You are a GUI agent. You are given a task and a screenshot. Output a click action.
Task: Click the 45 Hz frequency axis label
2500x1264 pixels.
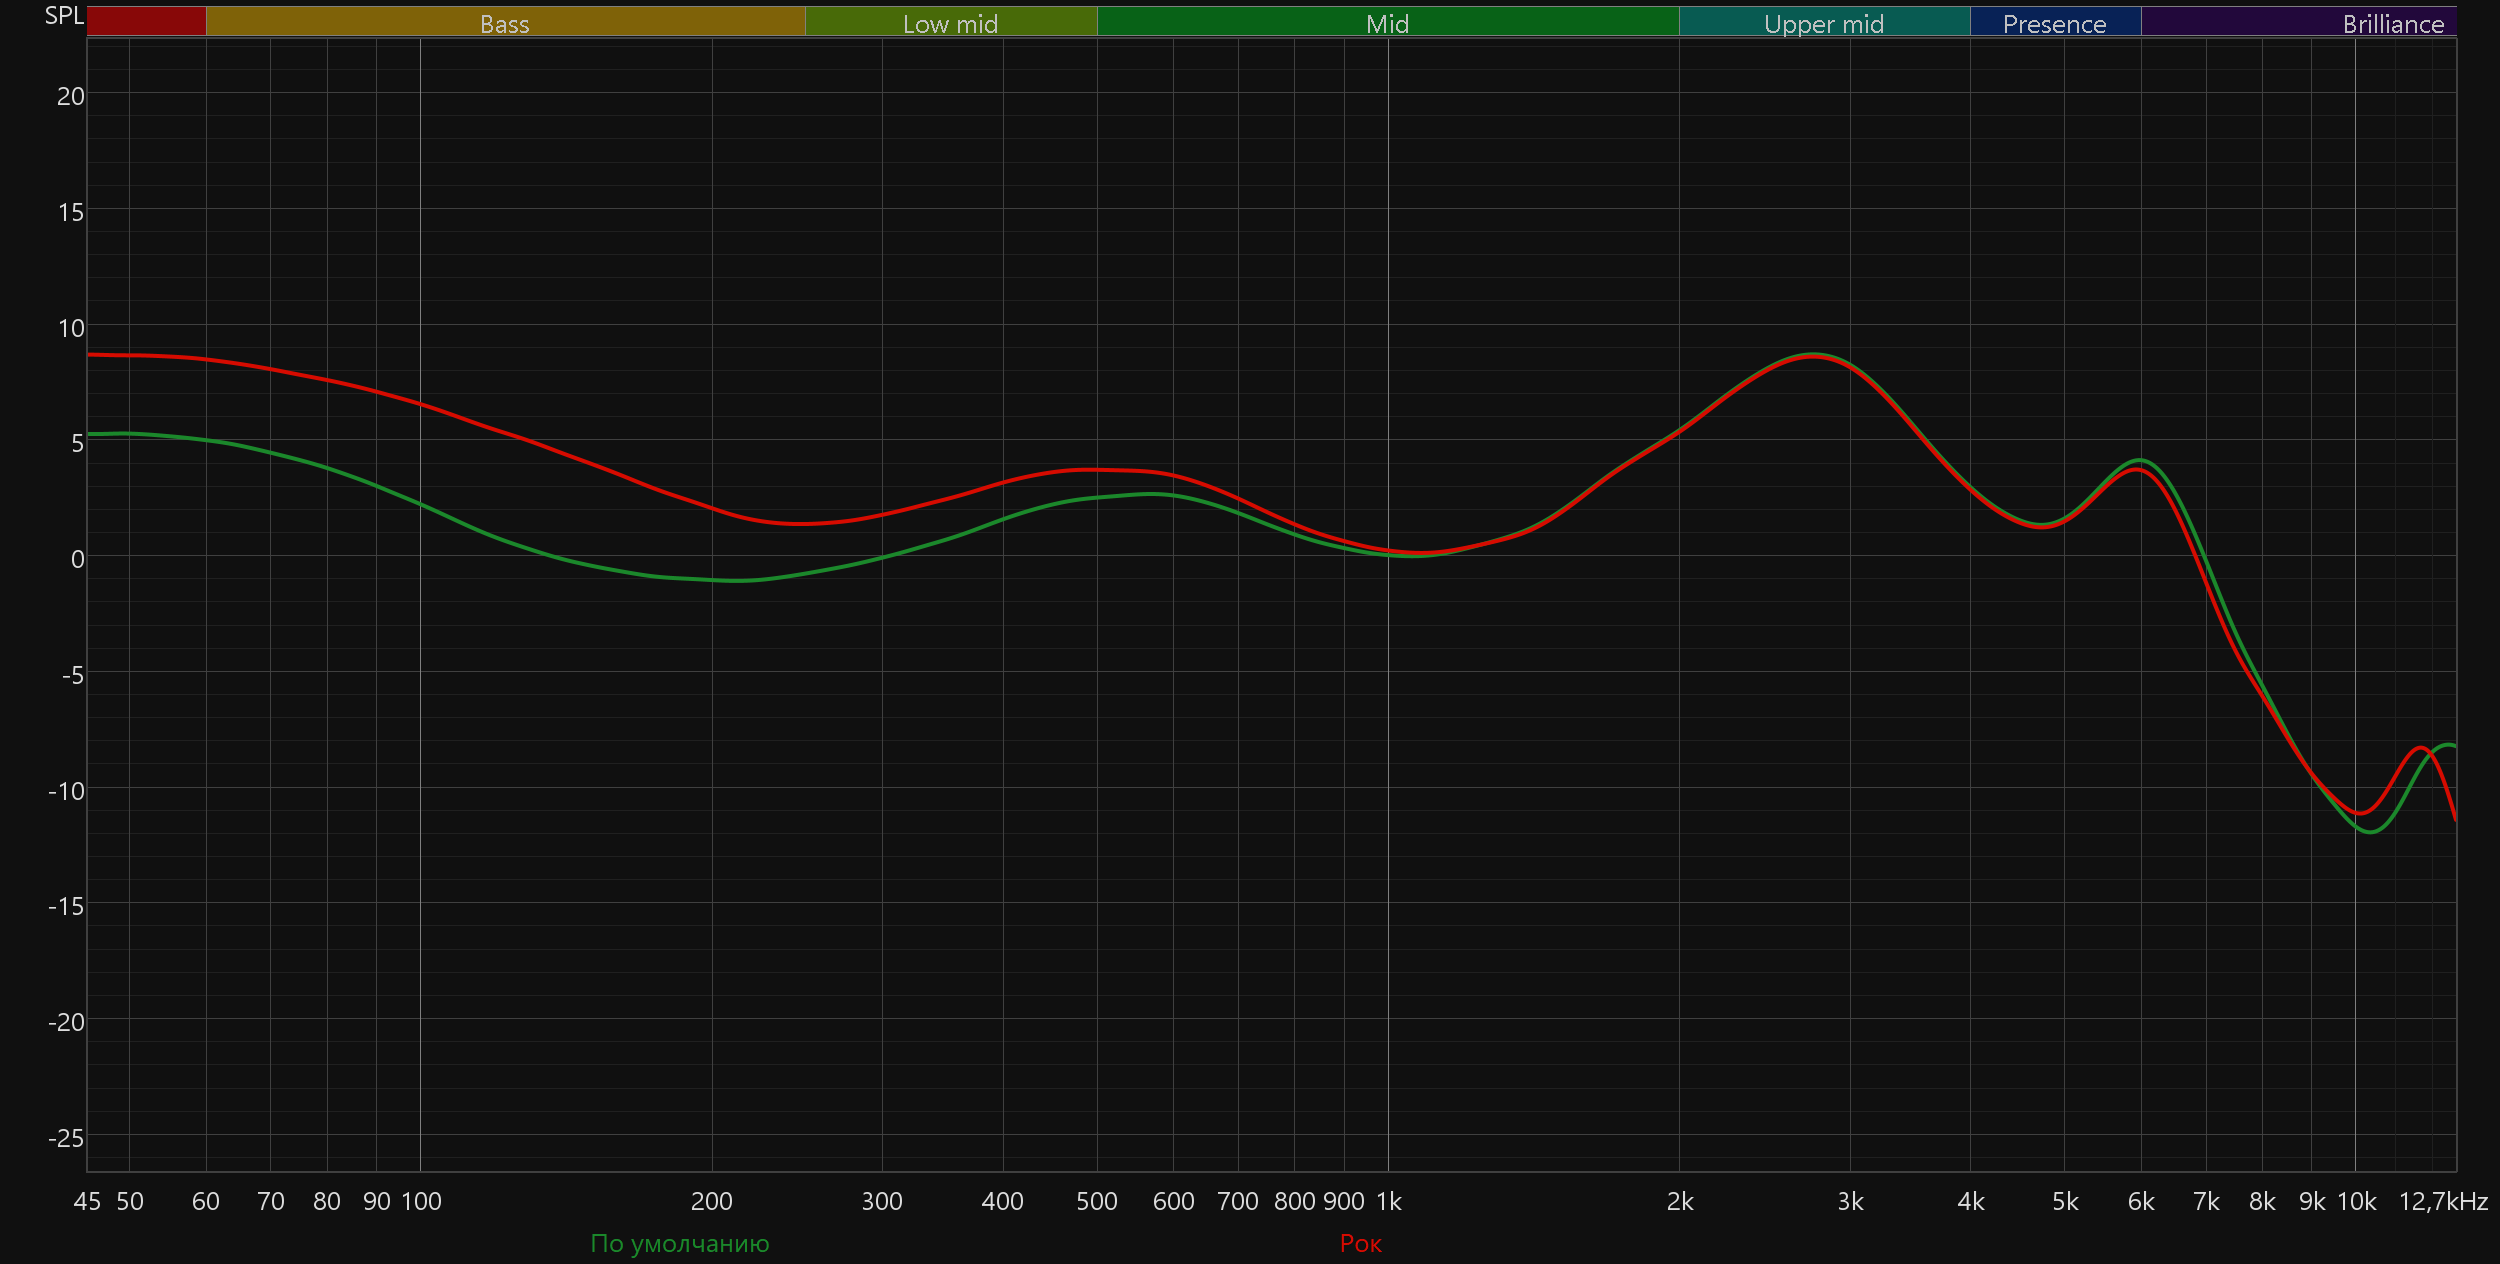tap(87, 1201)
